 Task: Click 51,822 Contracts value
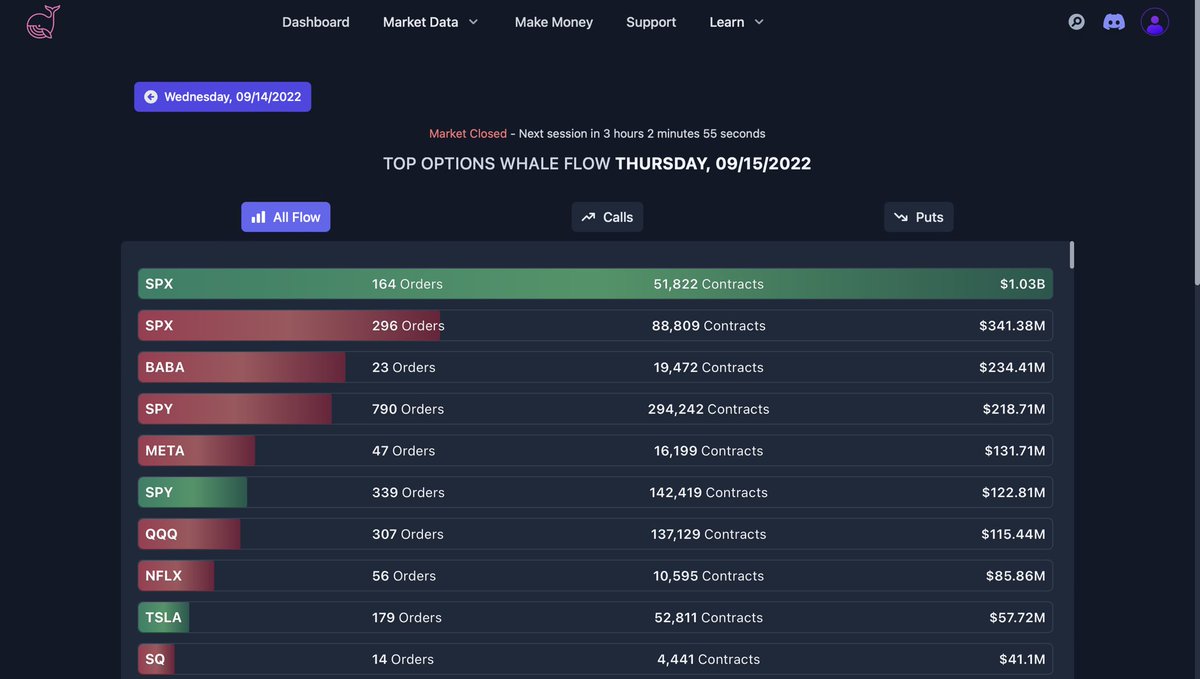709,284
